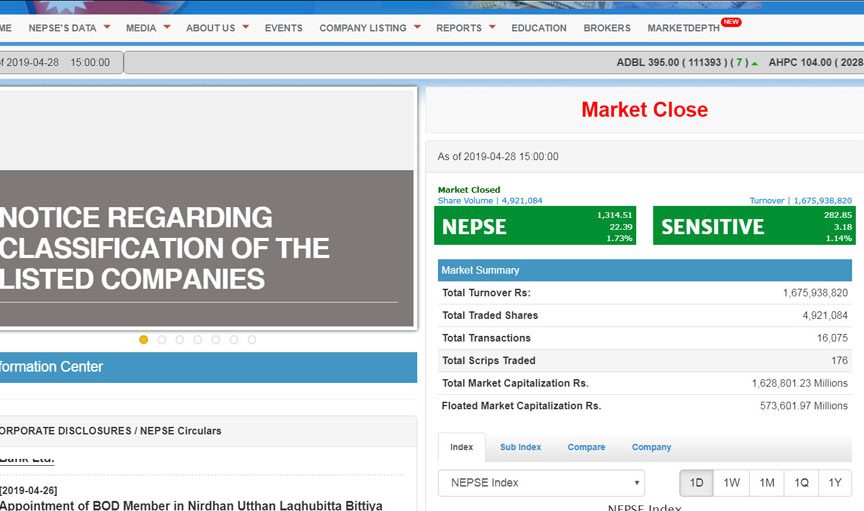This screenshot has width=864, height=511.
Task: Go to the Events page
Action: point(283,28)
